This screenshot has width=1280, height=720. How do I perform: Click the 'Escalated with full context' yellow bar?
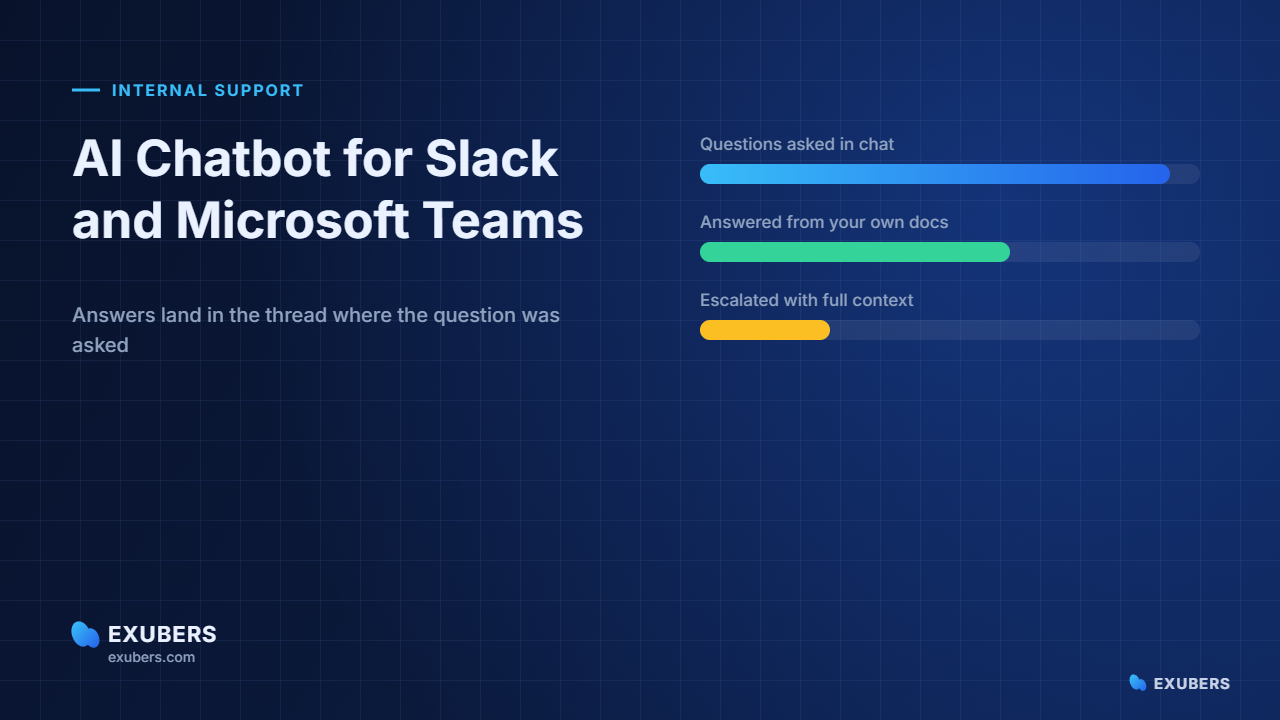(x=765, y=330)
